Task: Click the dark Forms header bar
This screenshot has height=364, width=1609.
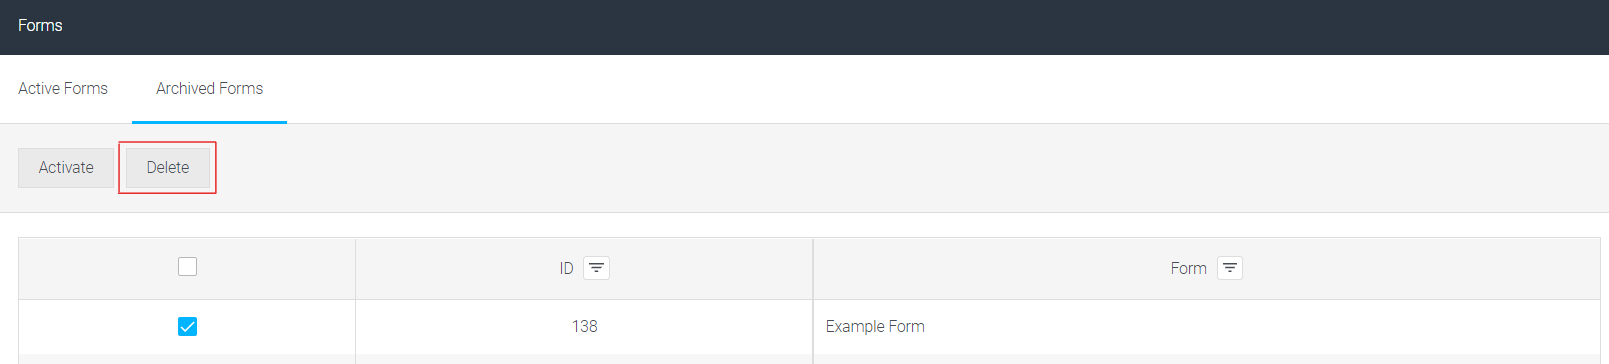Action: click(804, 27)
